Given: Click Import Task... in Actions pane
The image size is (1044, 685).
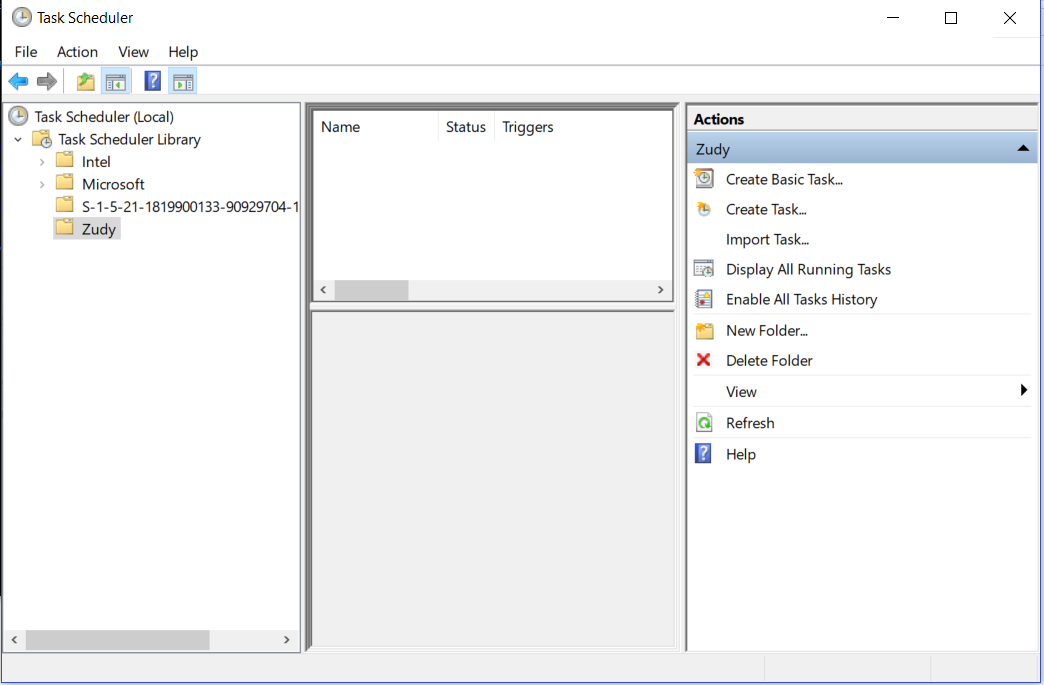Looking at the screenshot, I should coord(767,239).
